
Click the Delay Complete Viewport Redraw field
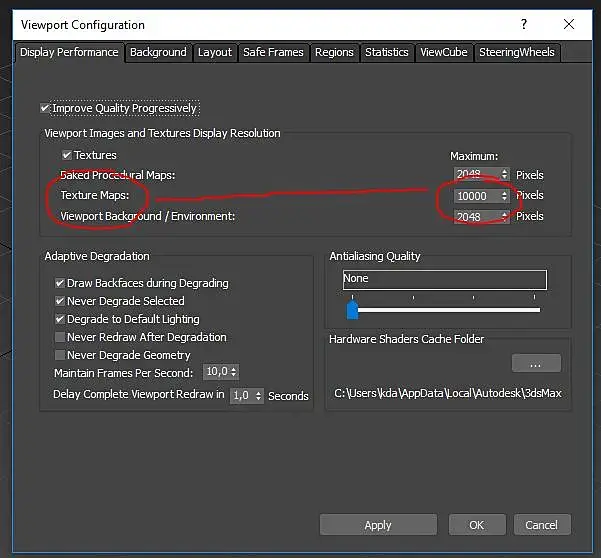pyautogui.click(x=242, y=396)
